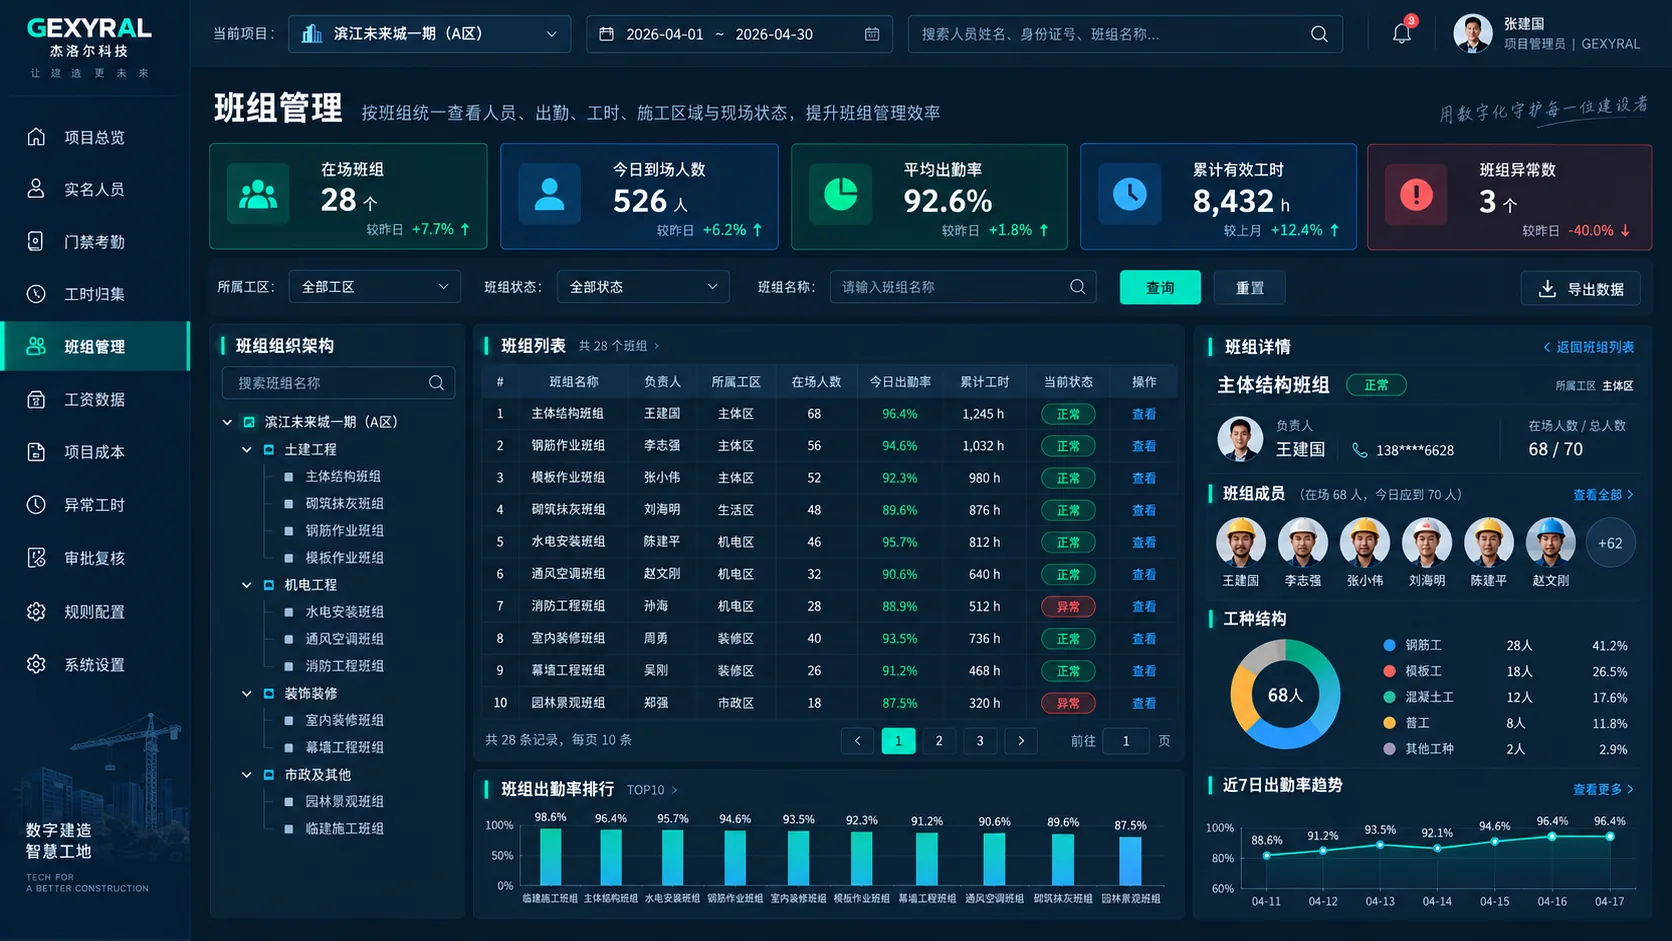
Task: Click 返回班组列表 link
Action: pos(1588,347)
